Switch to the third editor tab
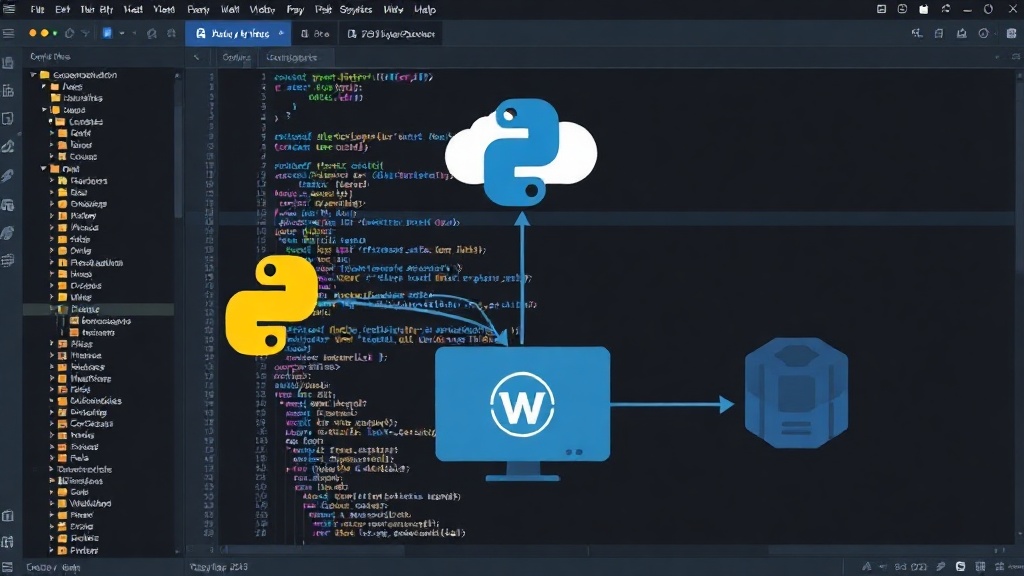This screenshot has height=576, width=1024. coord(391,33)
